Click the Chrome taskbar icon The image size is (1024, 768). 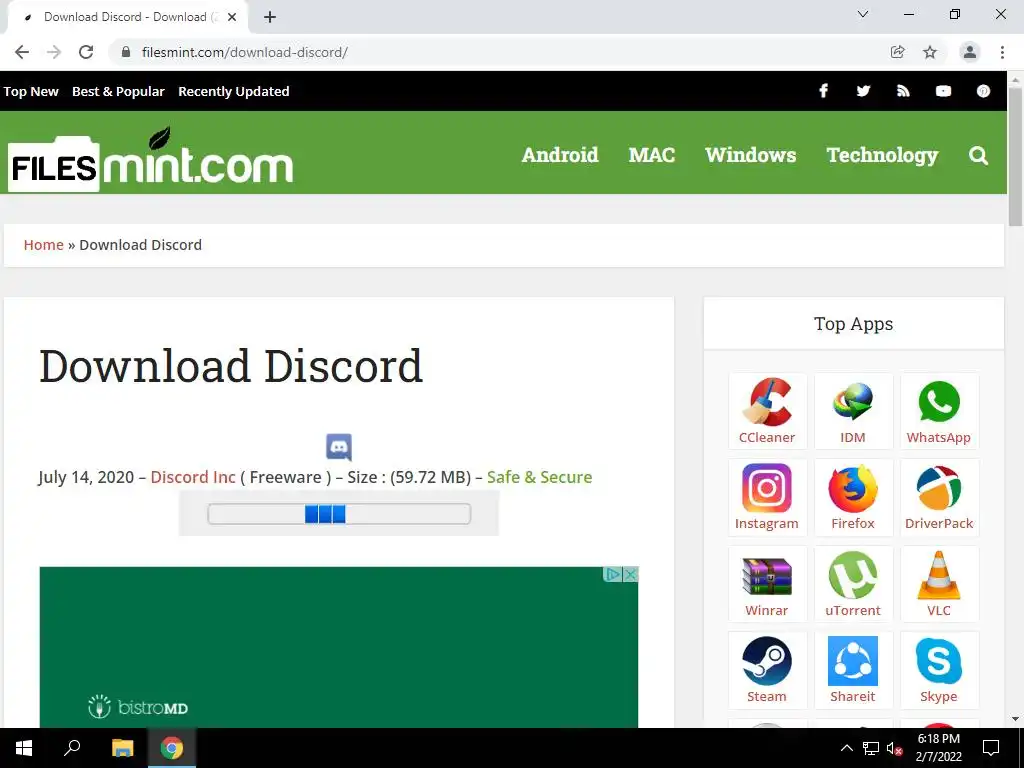click(x=172, y=748)
